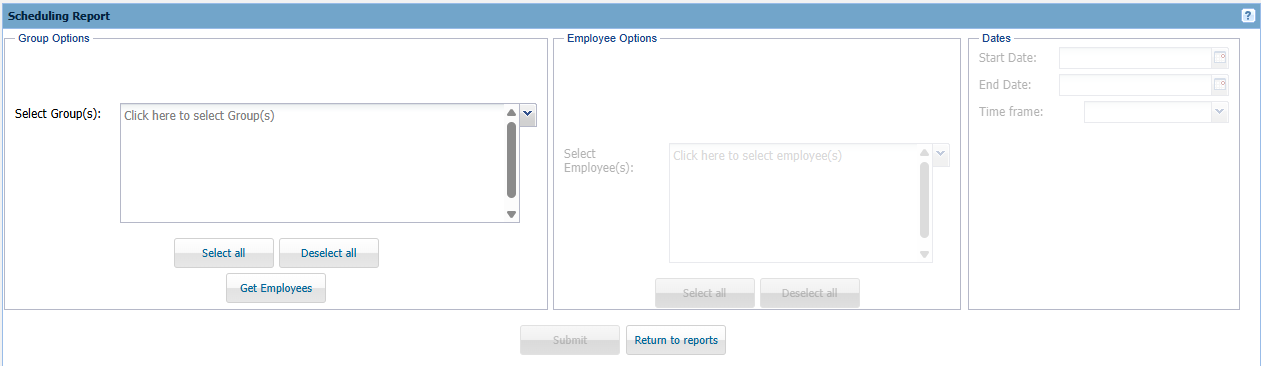Click inside the Select Group(s) list box
The image size is (1261, 366).
click(312, 163)
